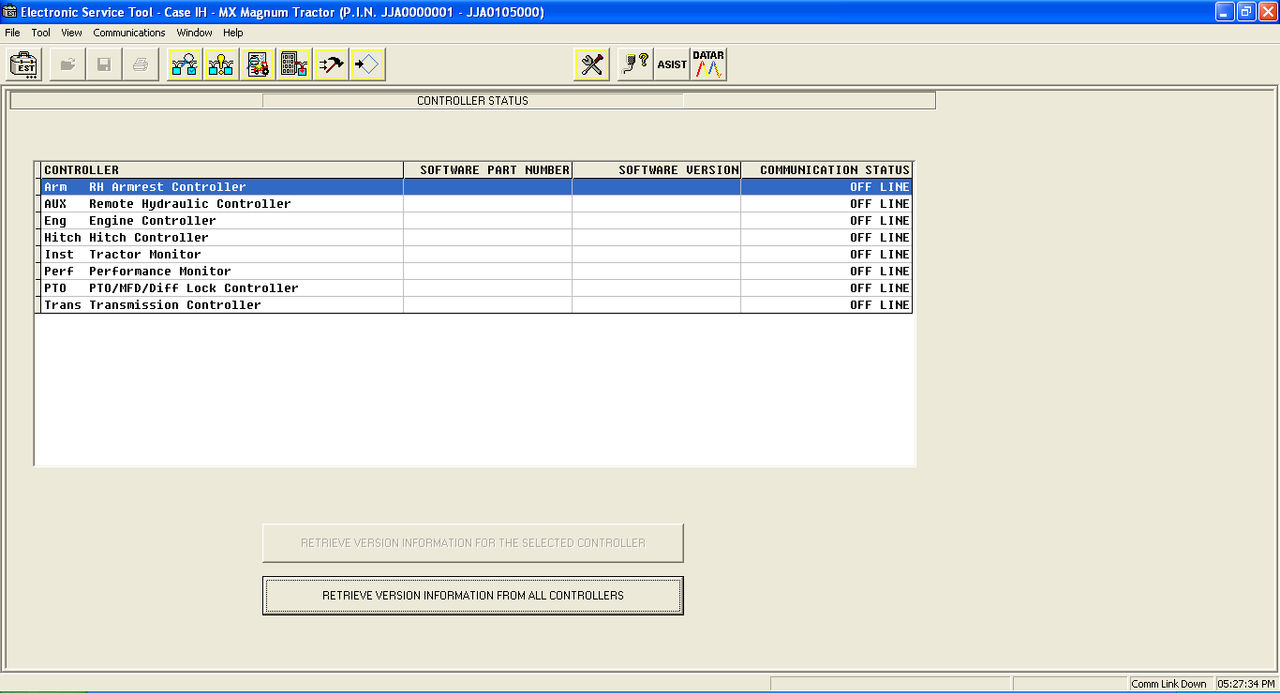Select the Eng Engine Controller row
Screen dimensions: 1280x693
click(x=476, y=221)
